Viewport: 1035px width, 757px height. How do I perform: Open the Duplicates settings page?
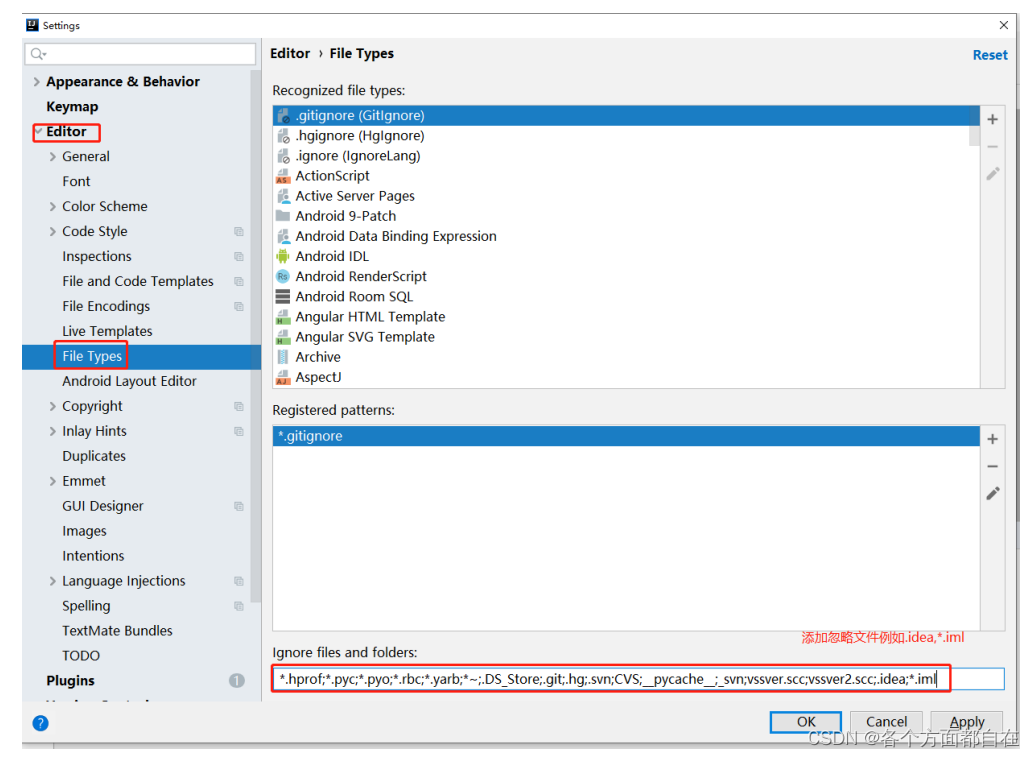[94, 457]
